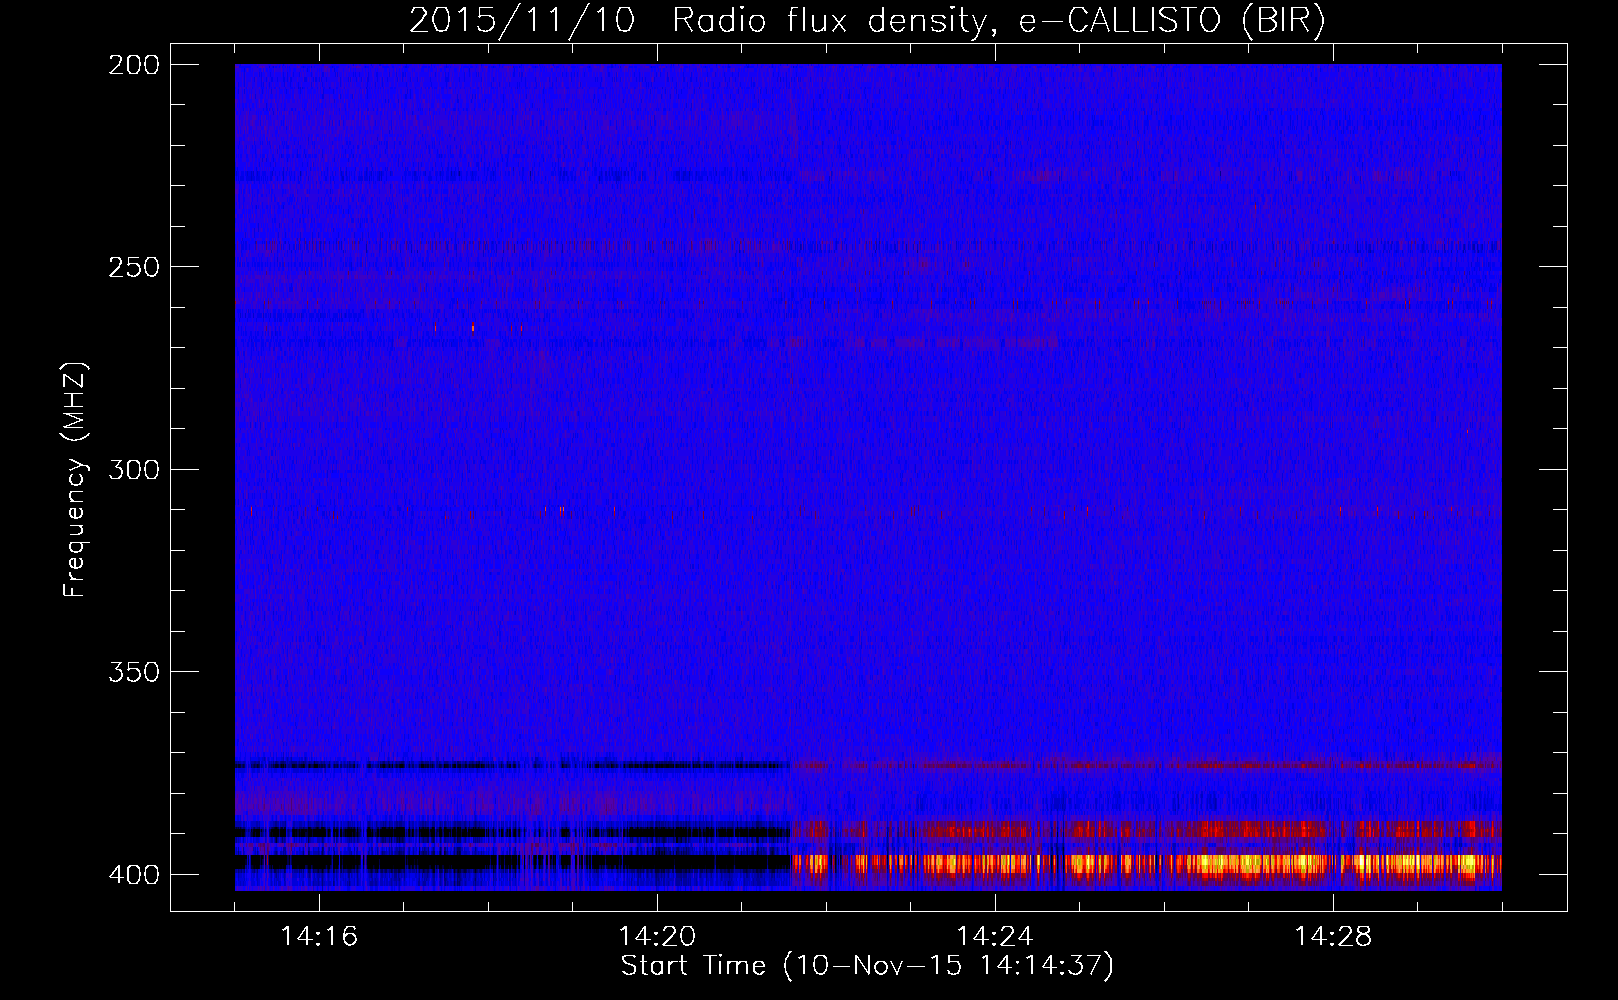This screenshot has width=1618, height=1000.
Task: Click the 14:28 time tick label
Action: click(1333, 937)
